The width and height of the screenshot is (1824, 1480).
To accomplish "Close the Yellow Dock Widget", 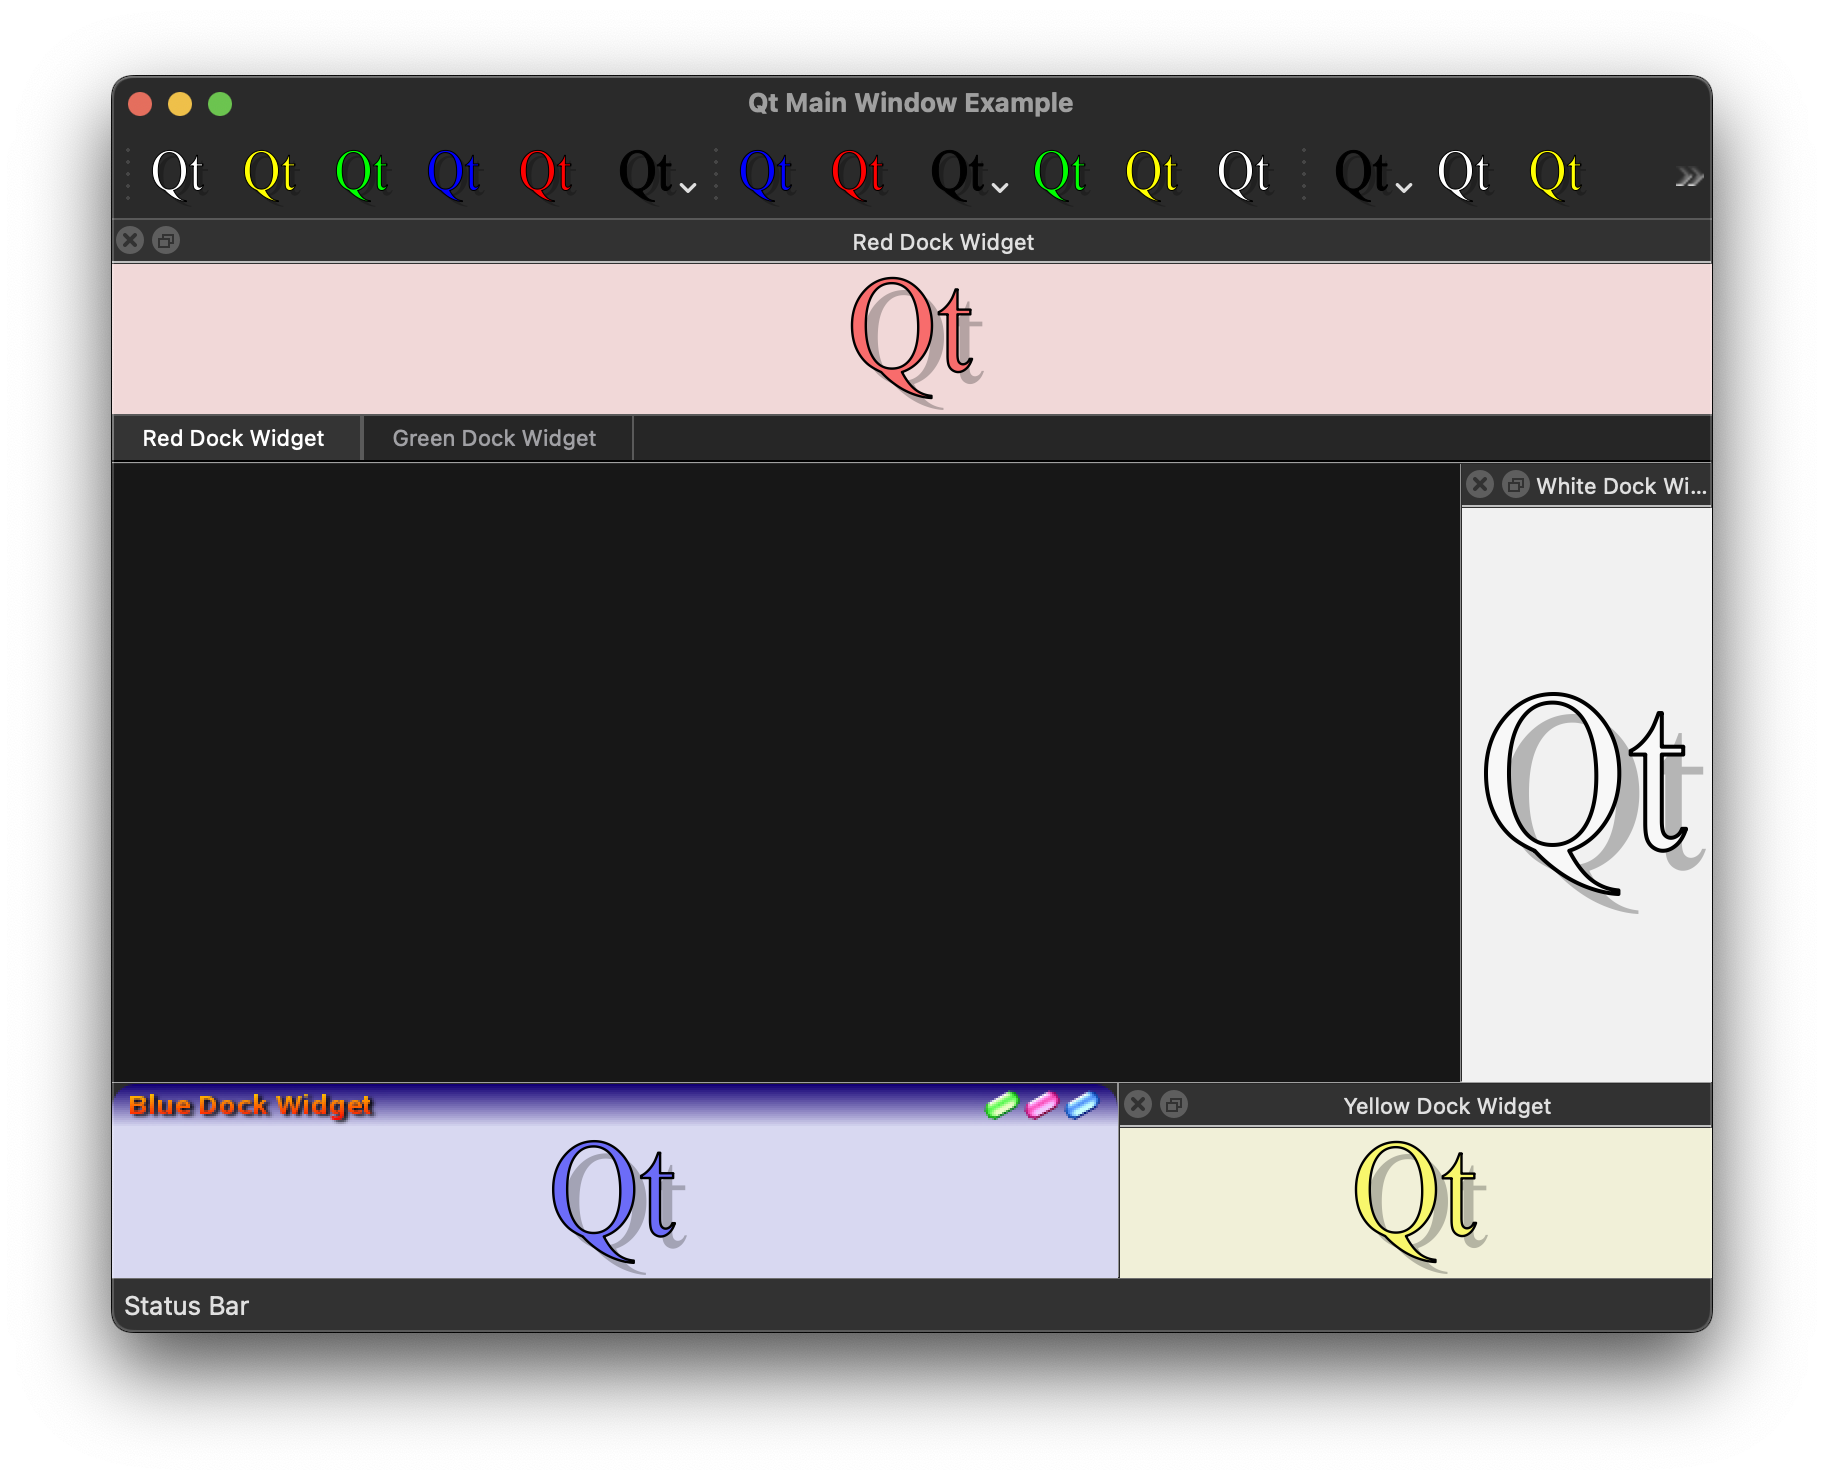I will pyautogui.click(x=1138, y=1104).
